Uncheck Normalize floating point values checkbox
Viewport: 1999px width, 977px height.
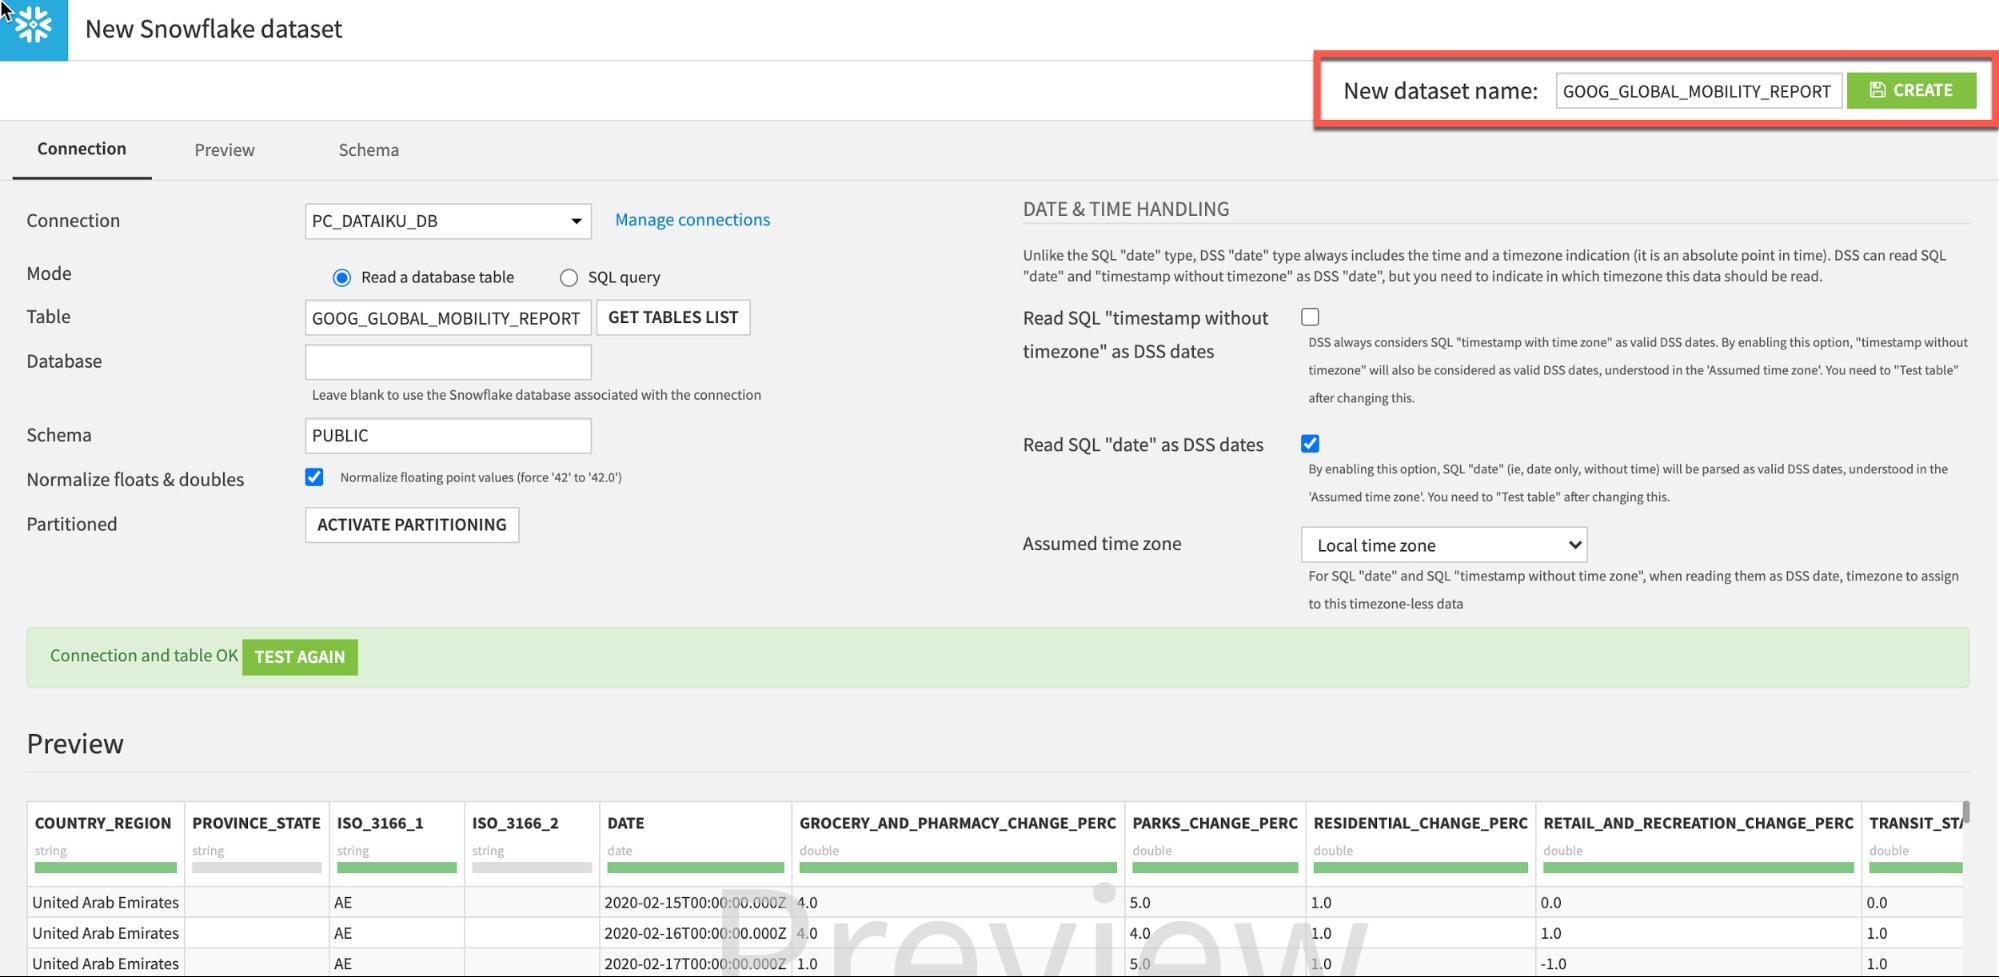pyautogui.click(x=314, y=477)
